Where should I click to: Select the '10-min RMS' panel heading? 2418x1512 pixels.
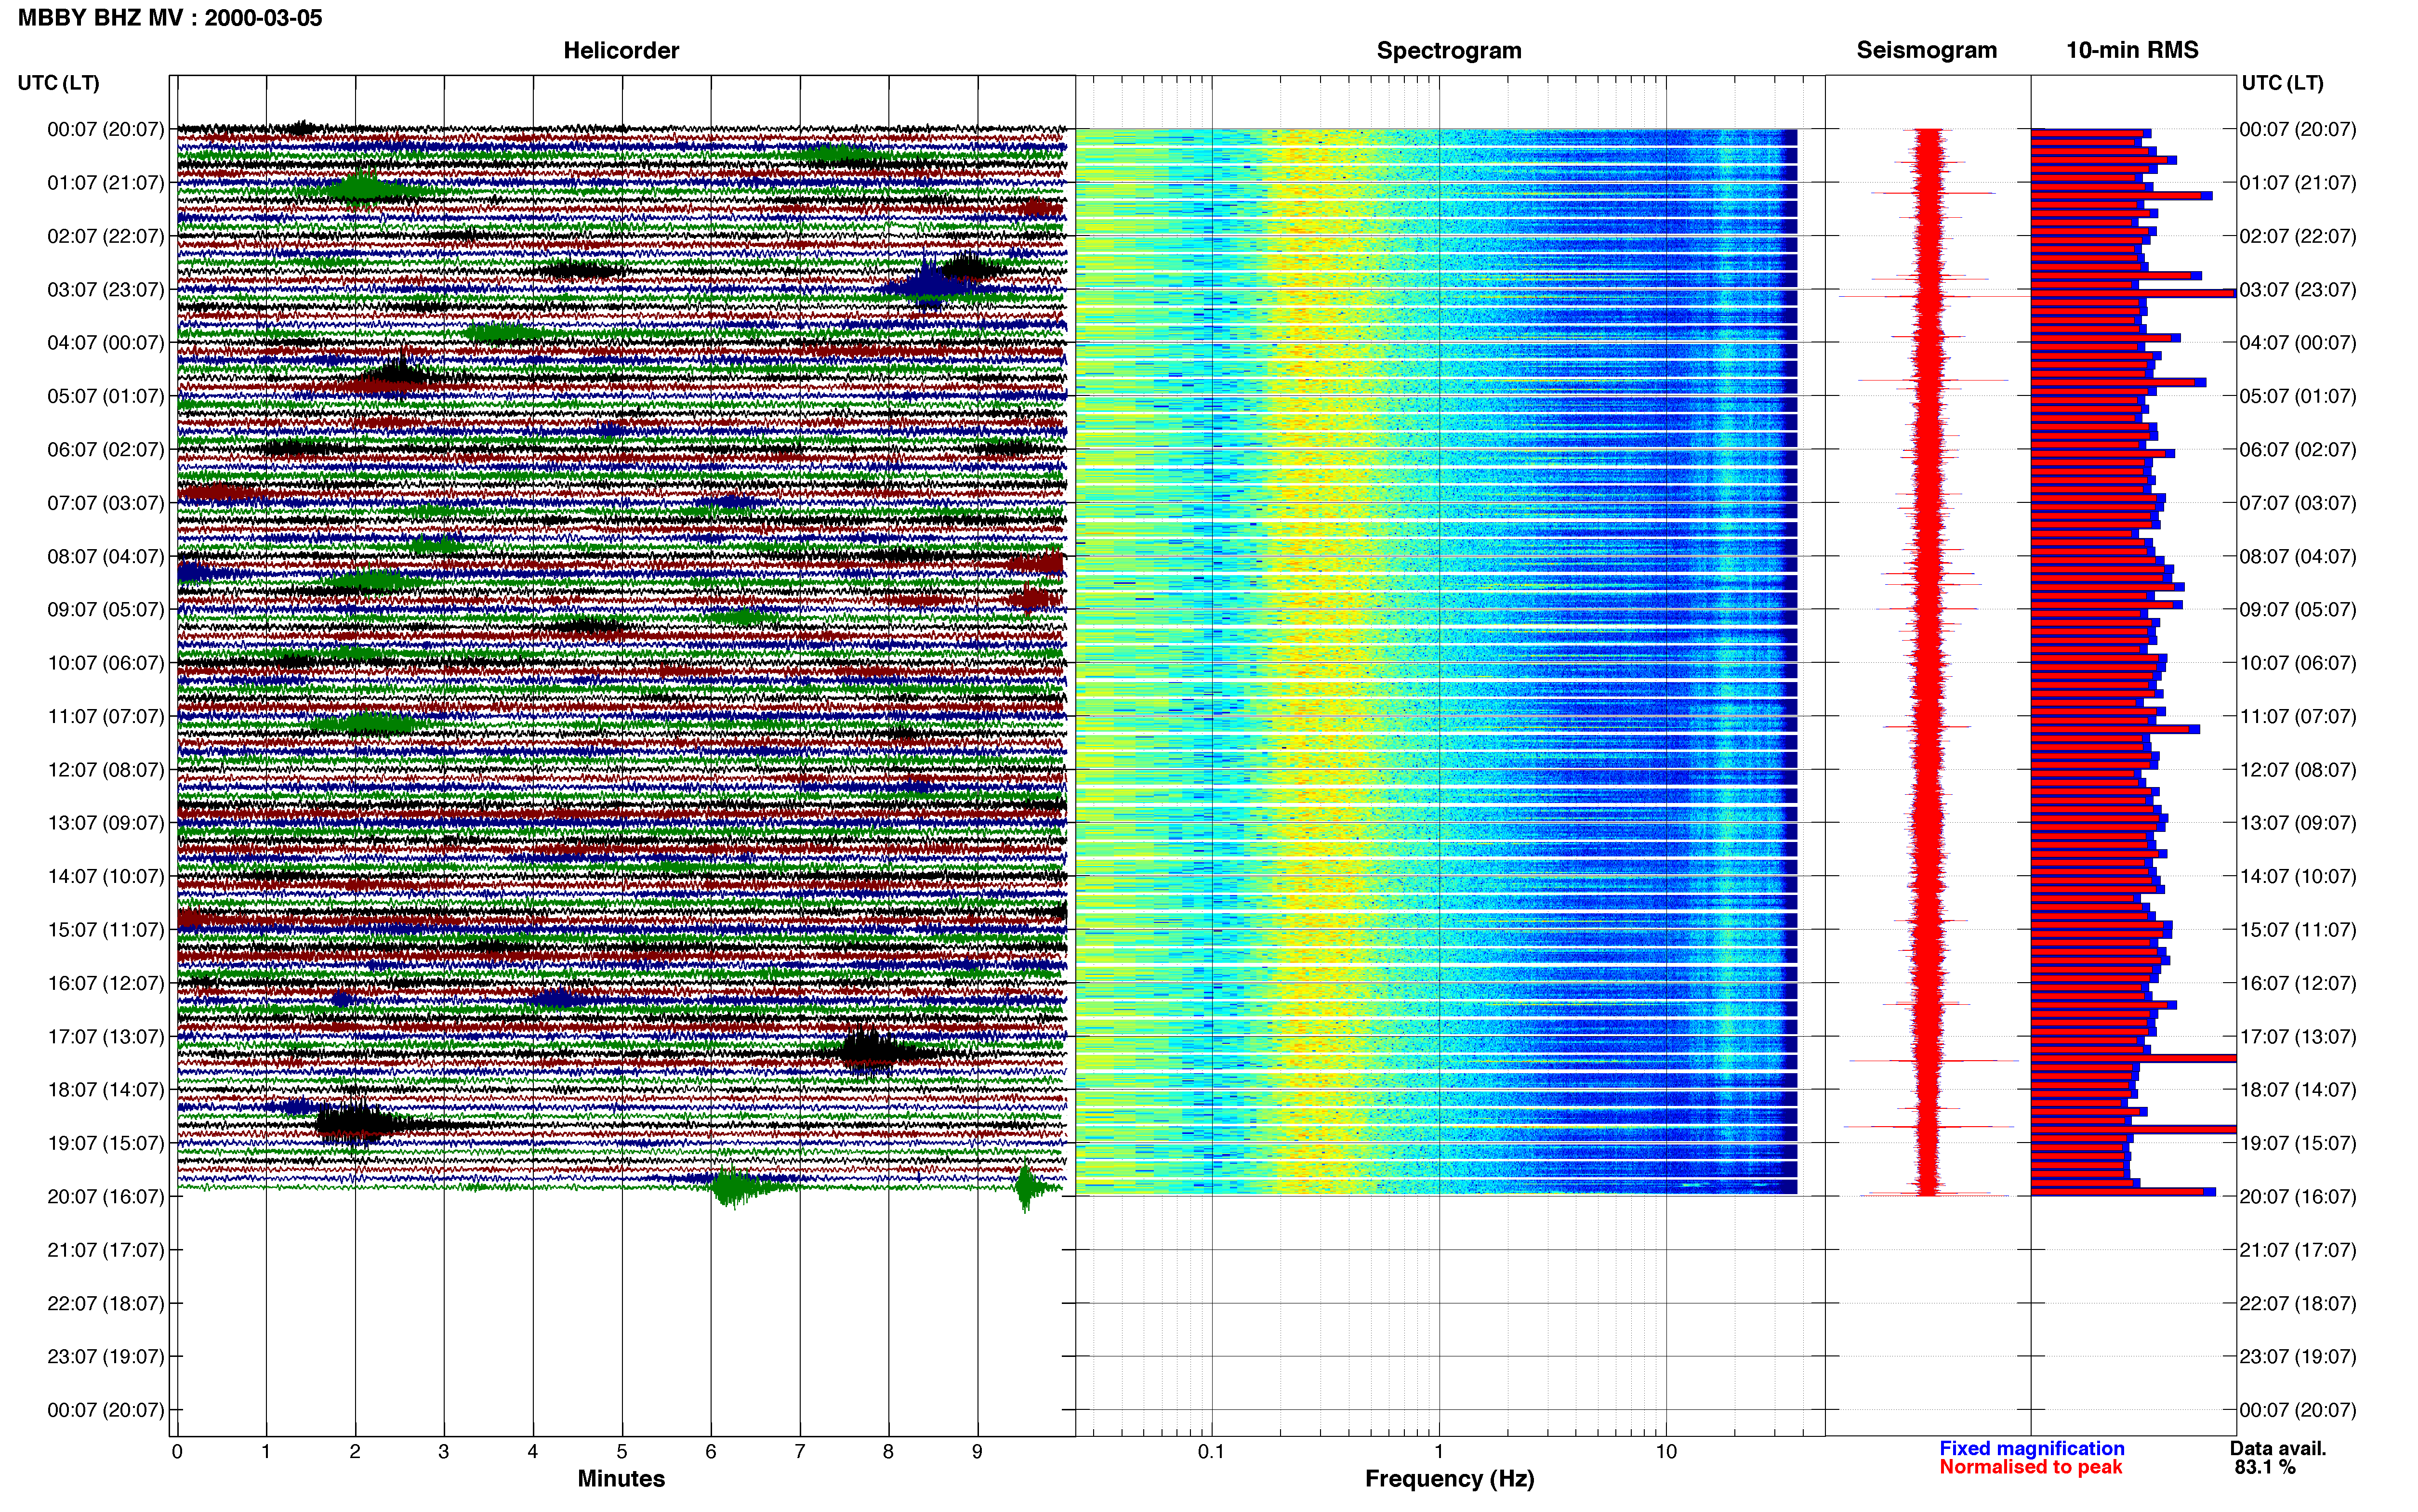2132,50
